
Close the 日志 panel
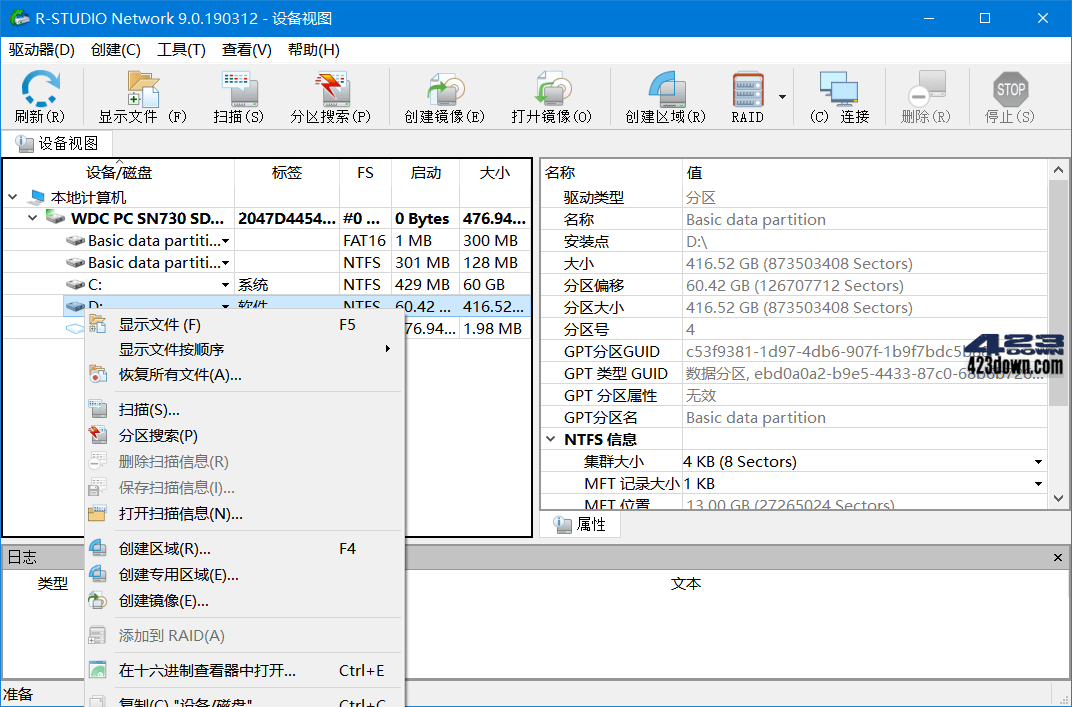pos(1057,557)
